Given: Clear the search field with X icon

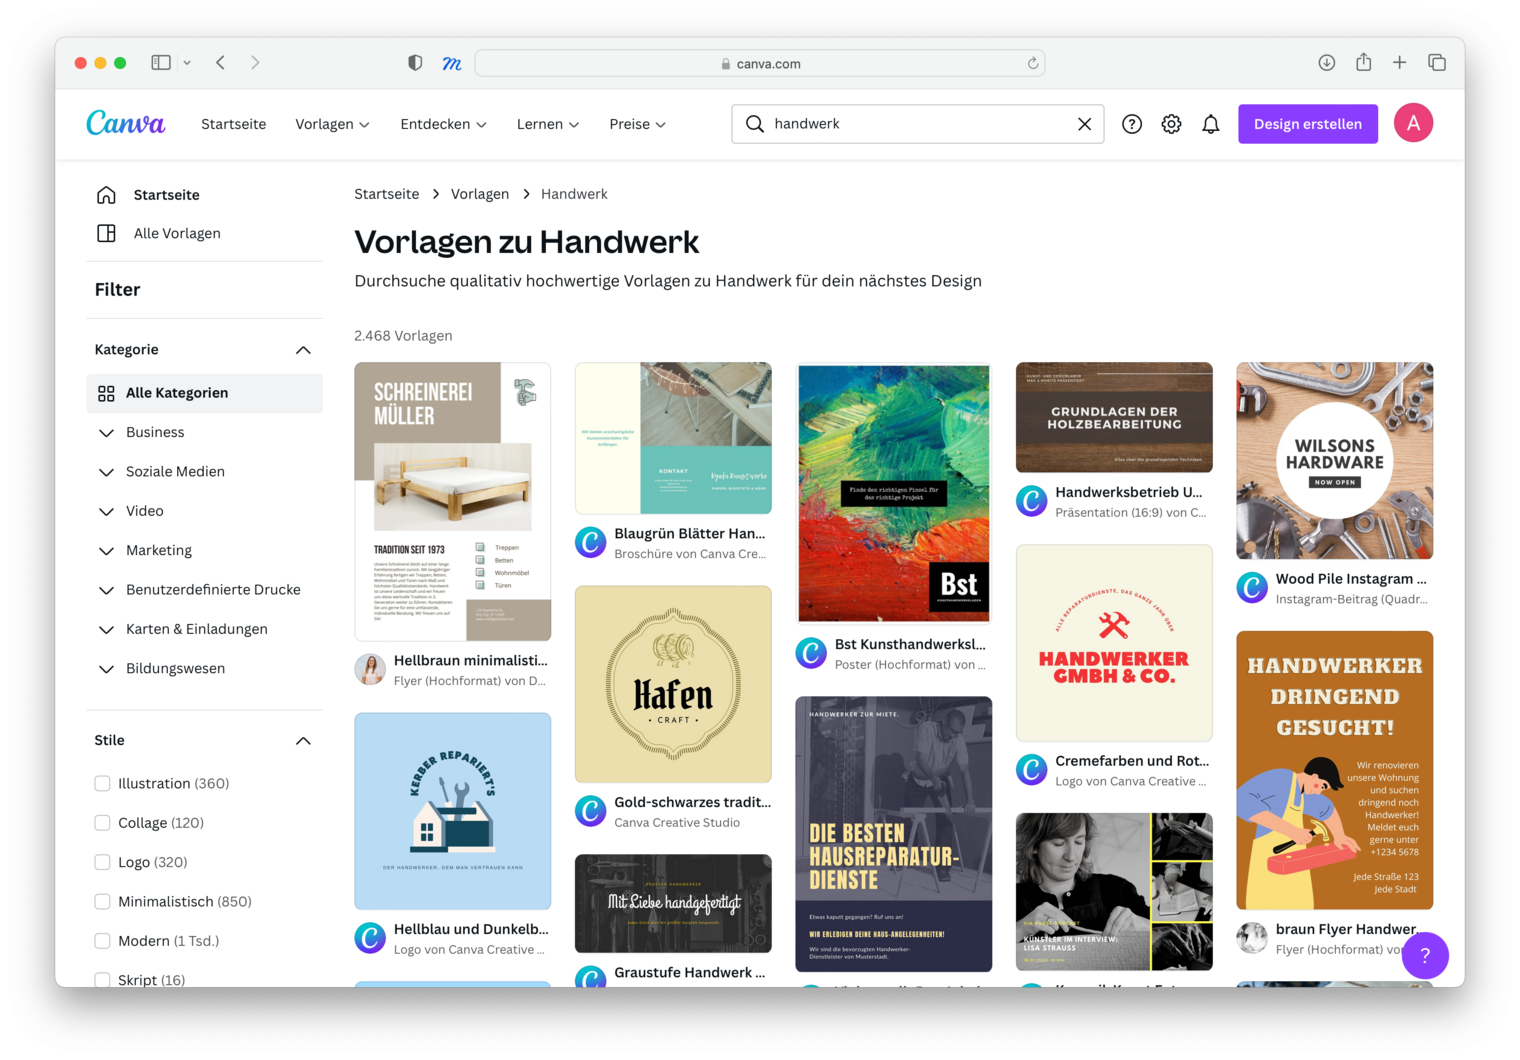Looking at the screenshot, I should [1084, 124].
